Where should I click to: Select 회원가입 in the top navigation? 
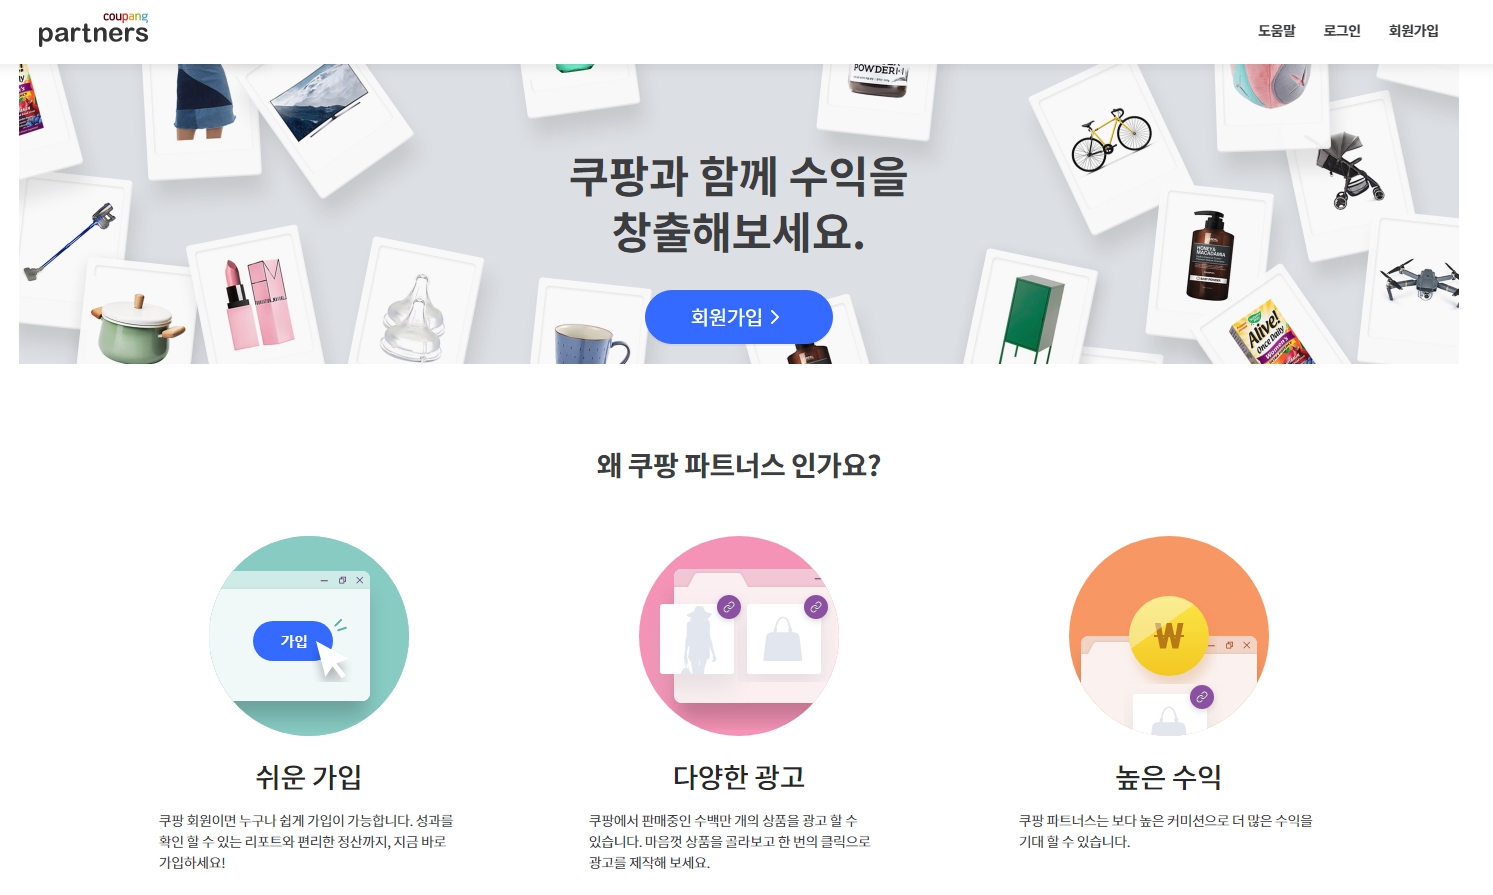pos(1413,31)
